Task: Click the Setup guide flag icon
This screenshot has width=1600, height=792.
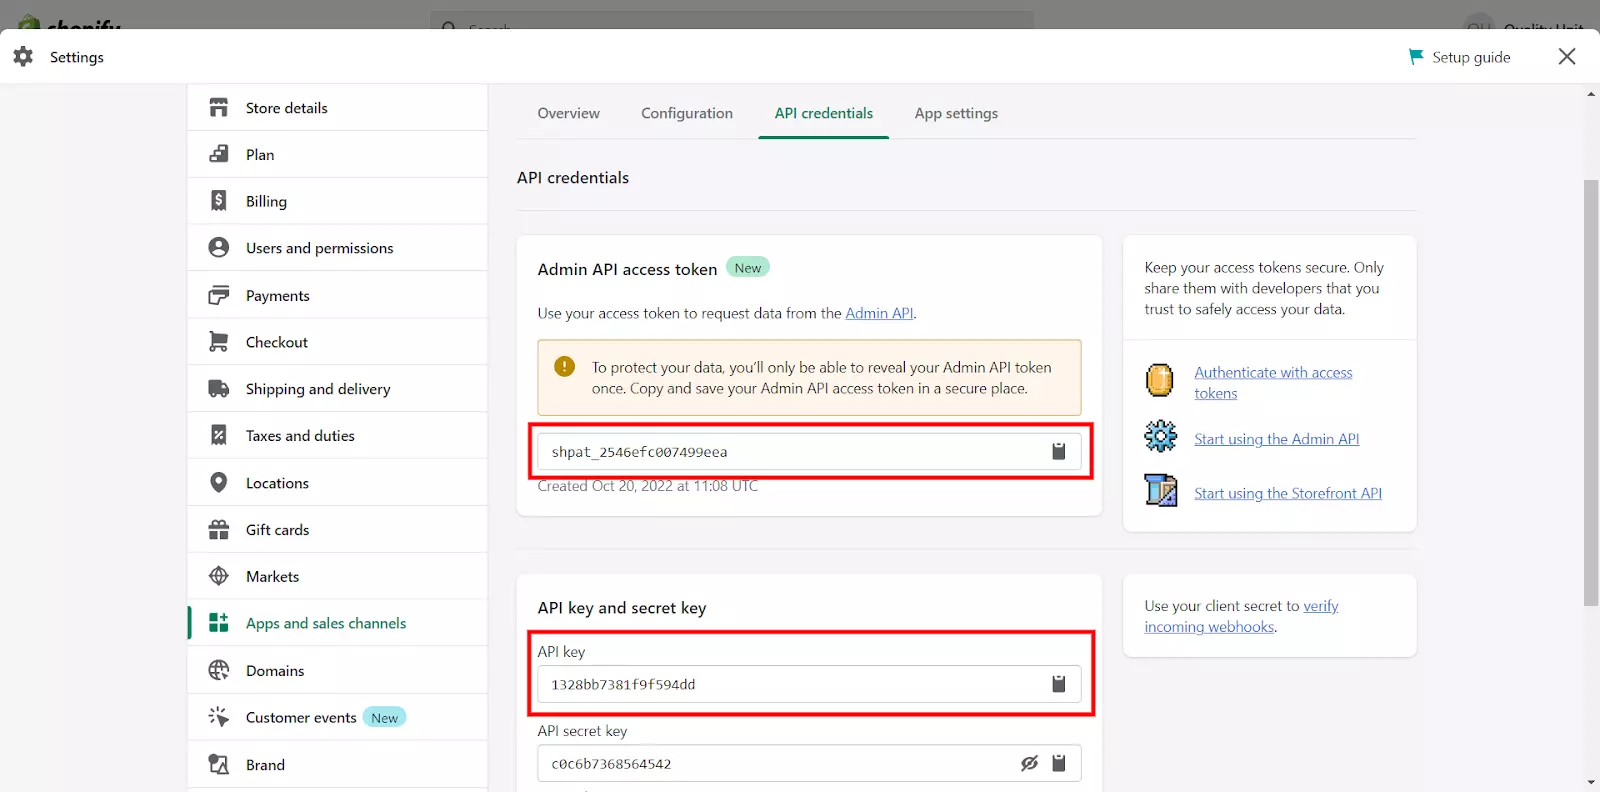Action: [x=1415, y=57]
